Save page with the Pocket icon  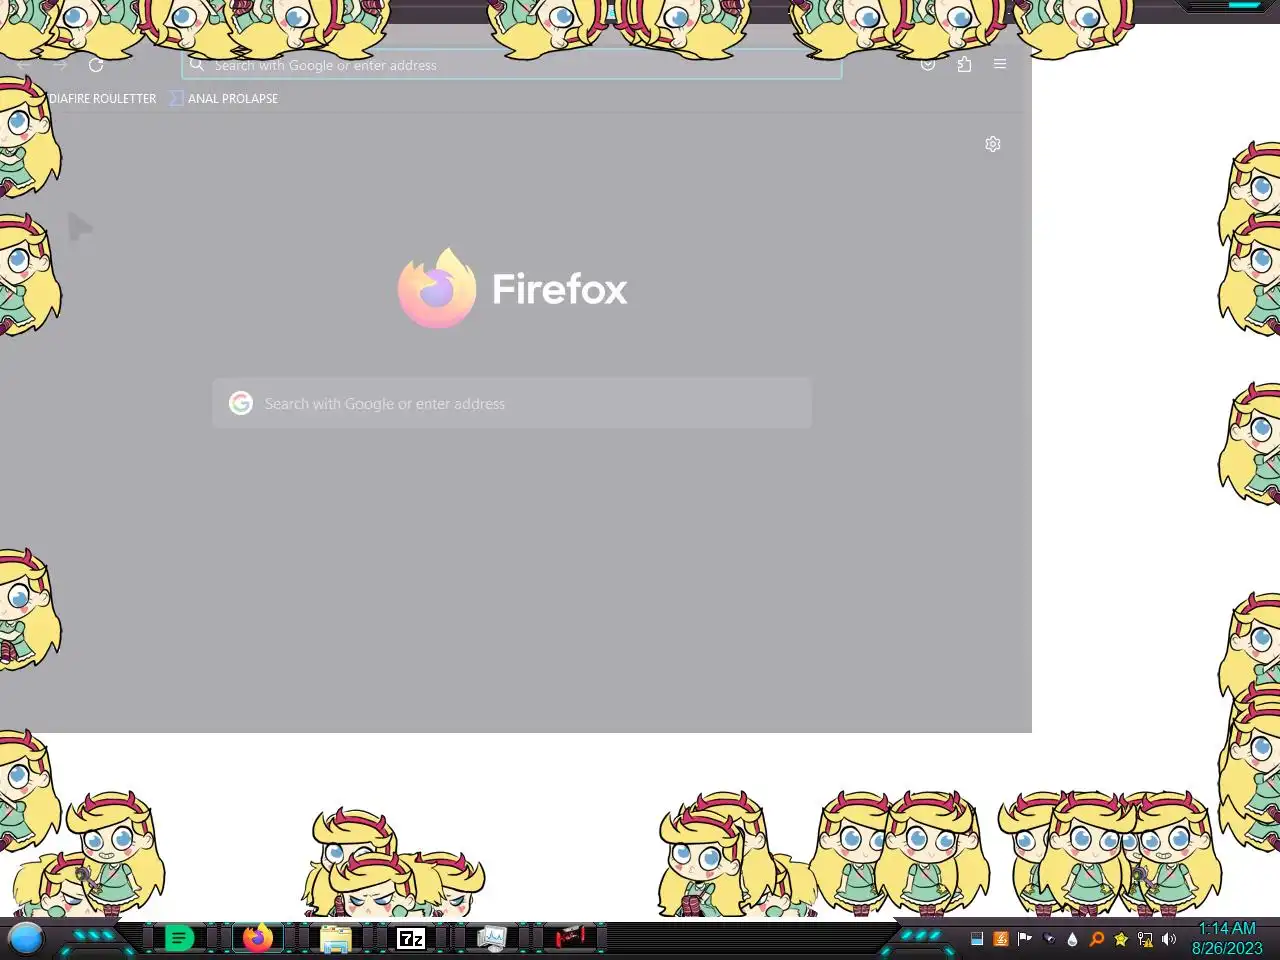click(928, 64)
